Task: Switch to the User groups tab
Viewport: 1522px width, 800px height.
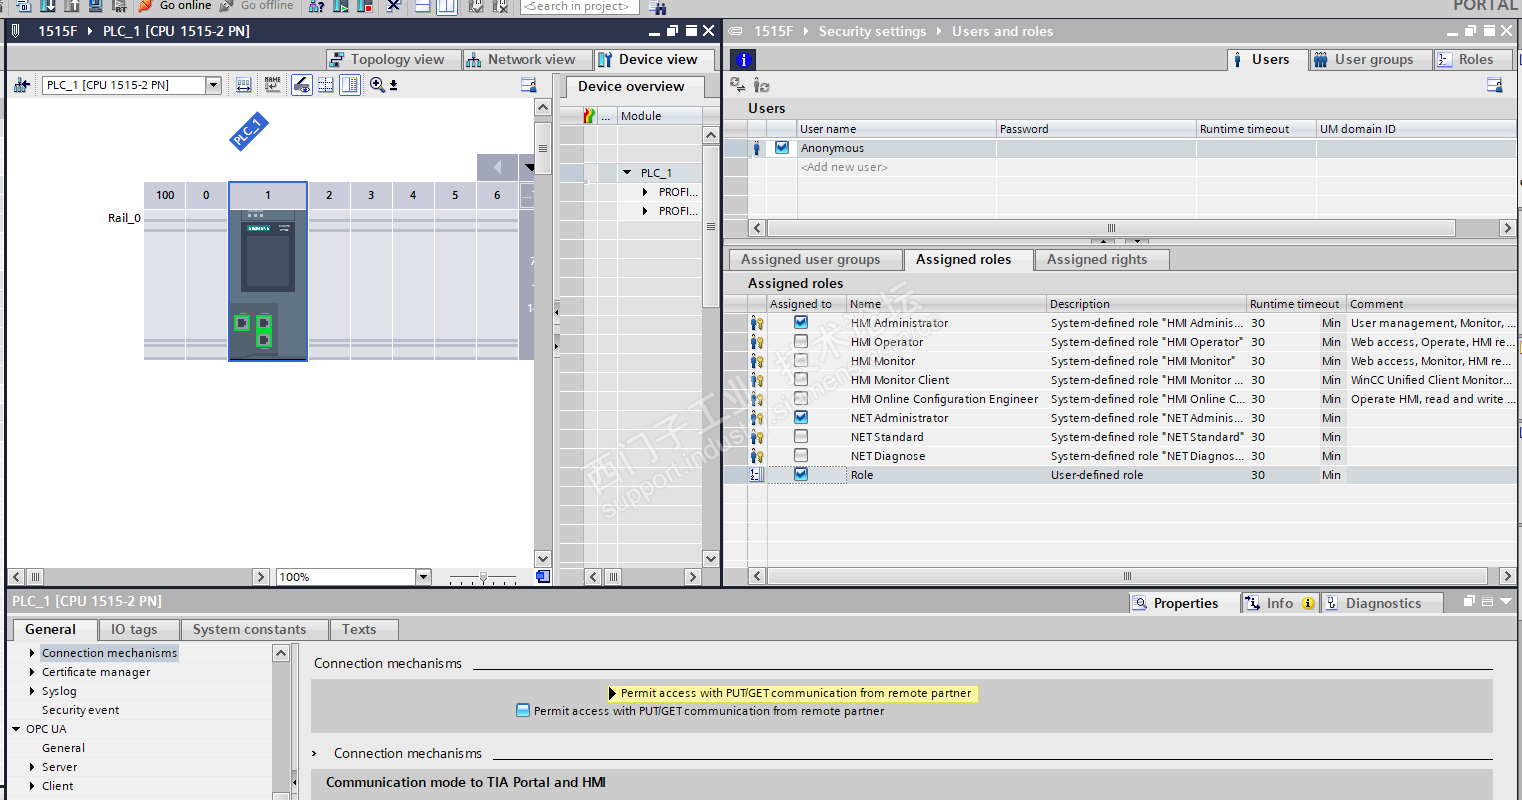Action: 1370,60
